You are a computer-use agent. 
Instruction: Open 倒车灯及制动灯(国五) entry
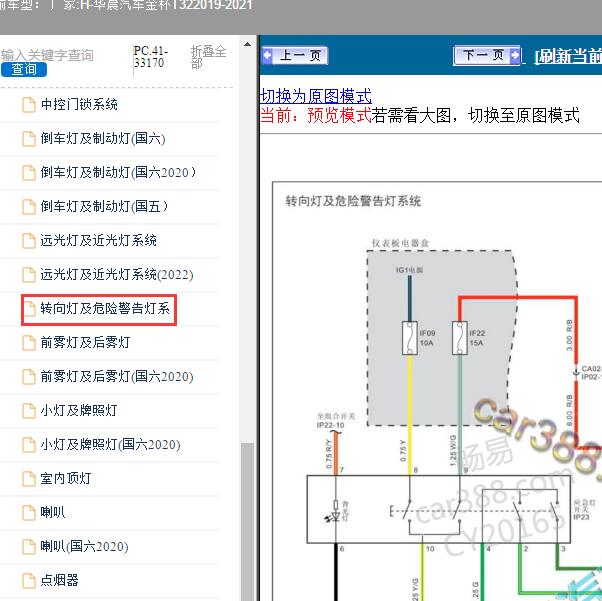pyautogui.click(x=104, y=206)
